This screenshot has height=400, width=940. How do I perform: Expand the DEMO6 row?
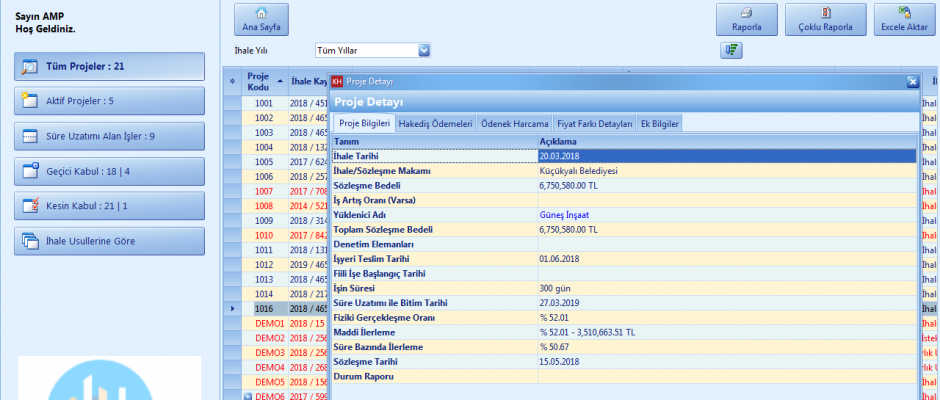pyautogui.click(x=249, y=396)
